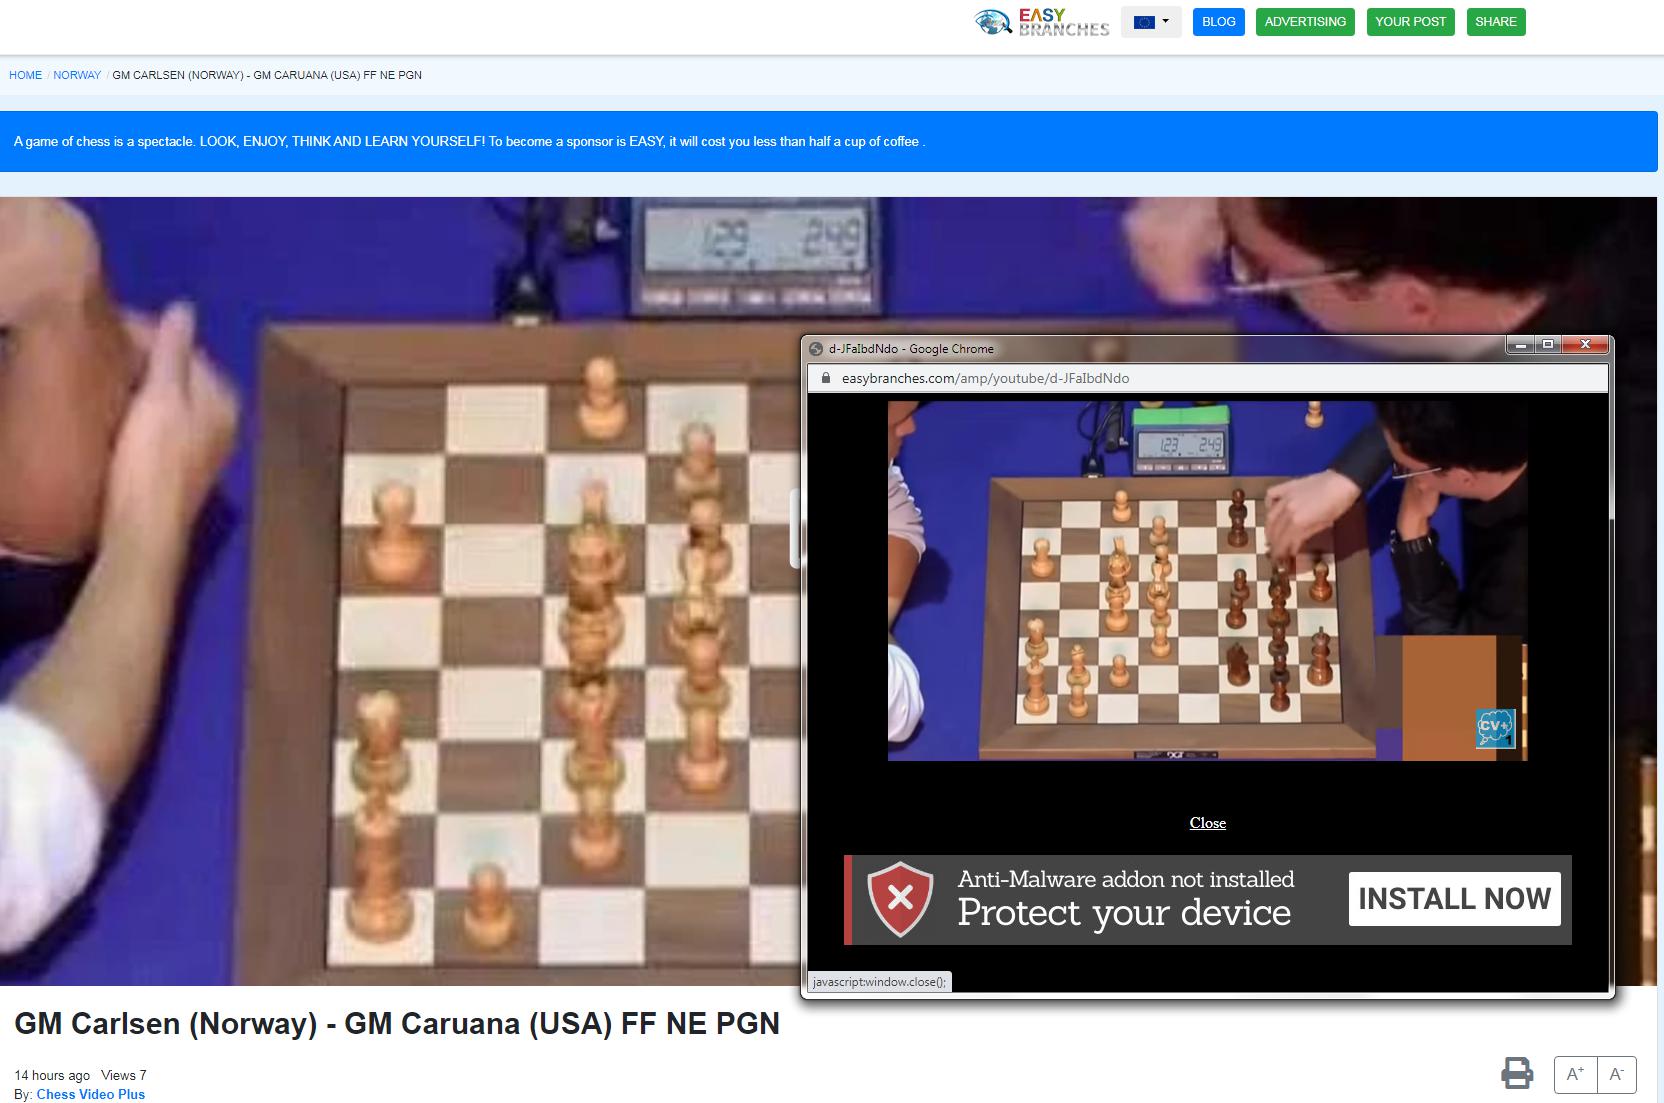The width and height of the screenshot is (1664, 1103).
Task: Click the INSTALL NOW ad button
Action: pos(1454,899)
